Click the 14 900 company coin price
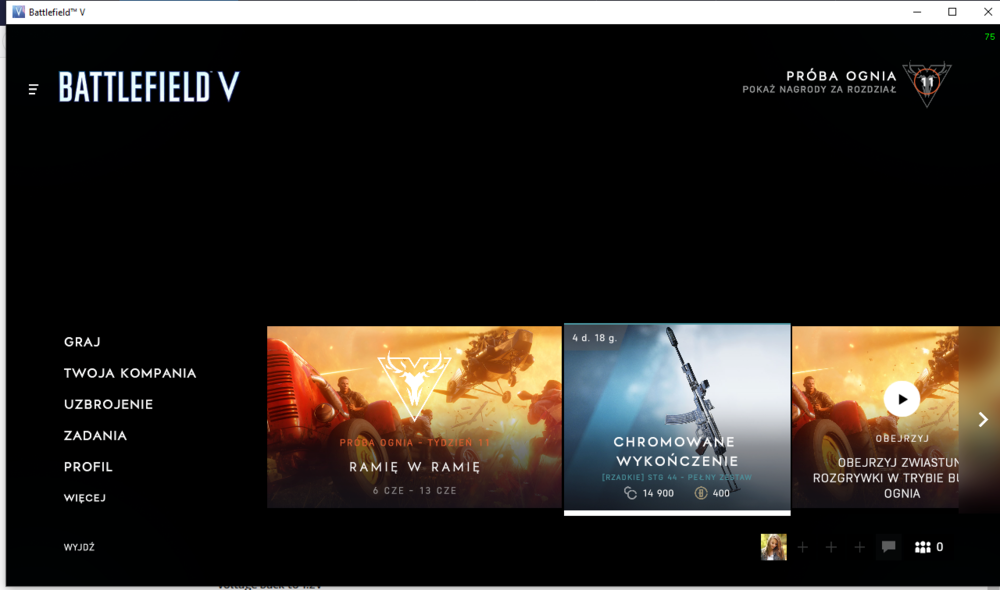This screenshot has height=590, width=1000. click(649, 493)
